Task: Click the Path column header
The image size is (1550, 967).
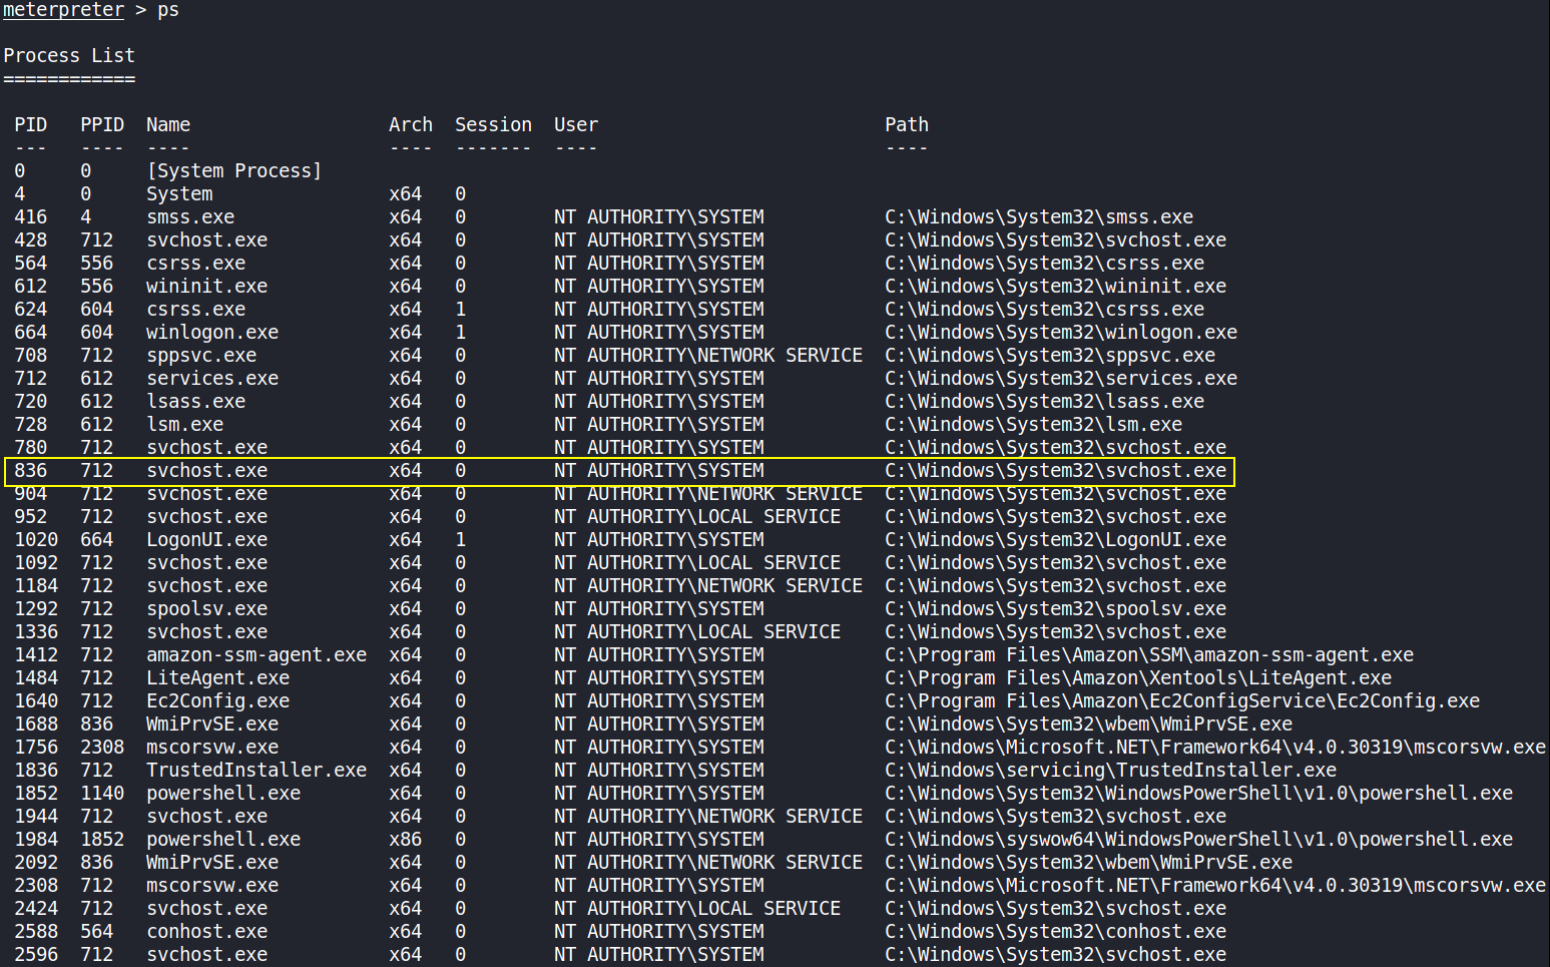Action: pos(906,125)
